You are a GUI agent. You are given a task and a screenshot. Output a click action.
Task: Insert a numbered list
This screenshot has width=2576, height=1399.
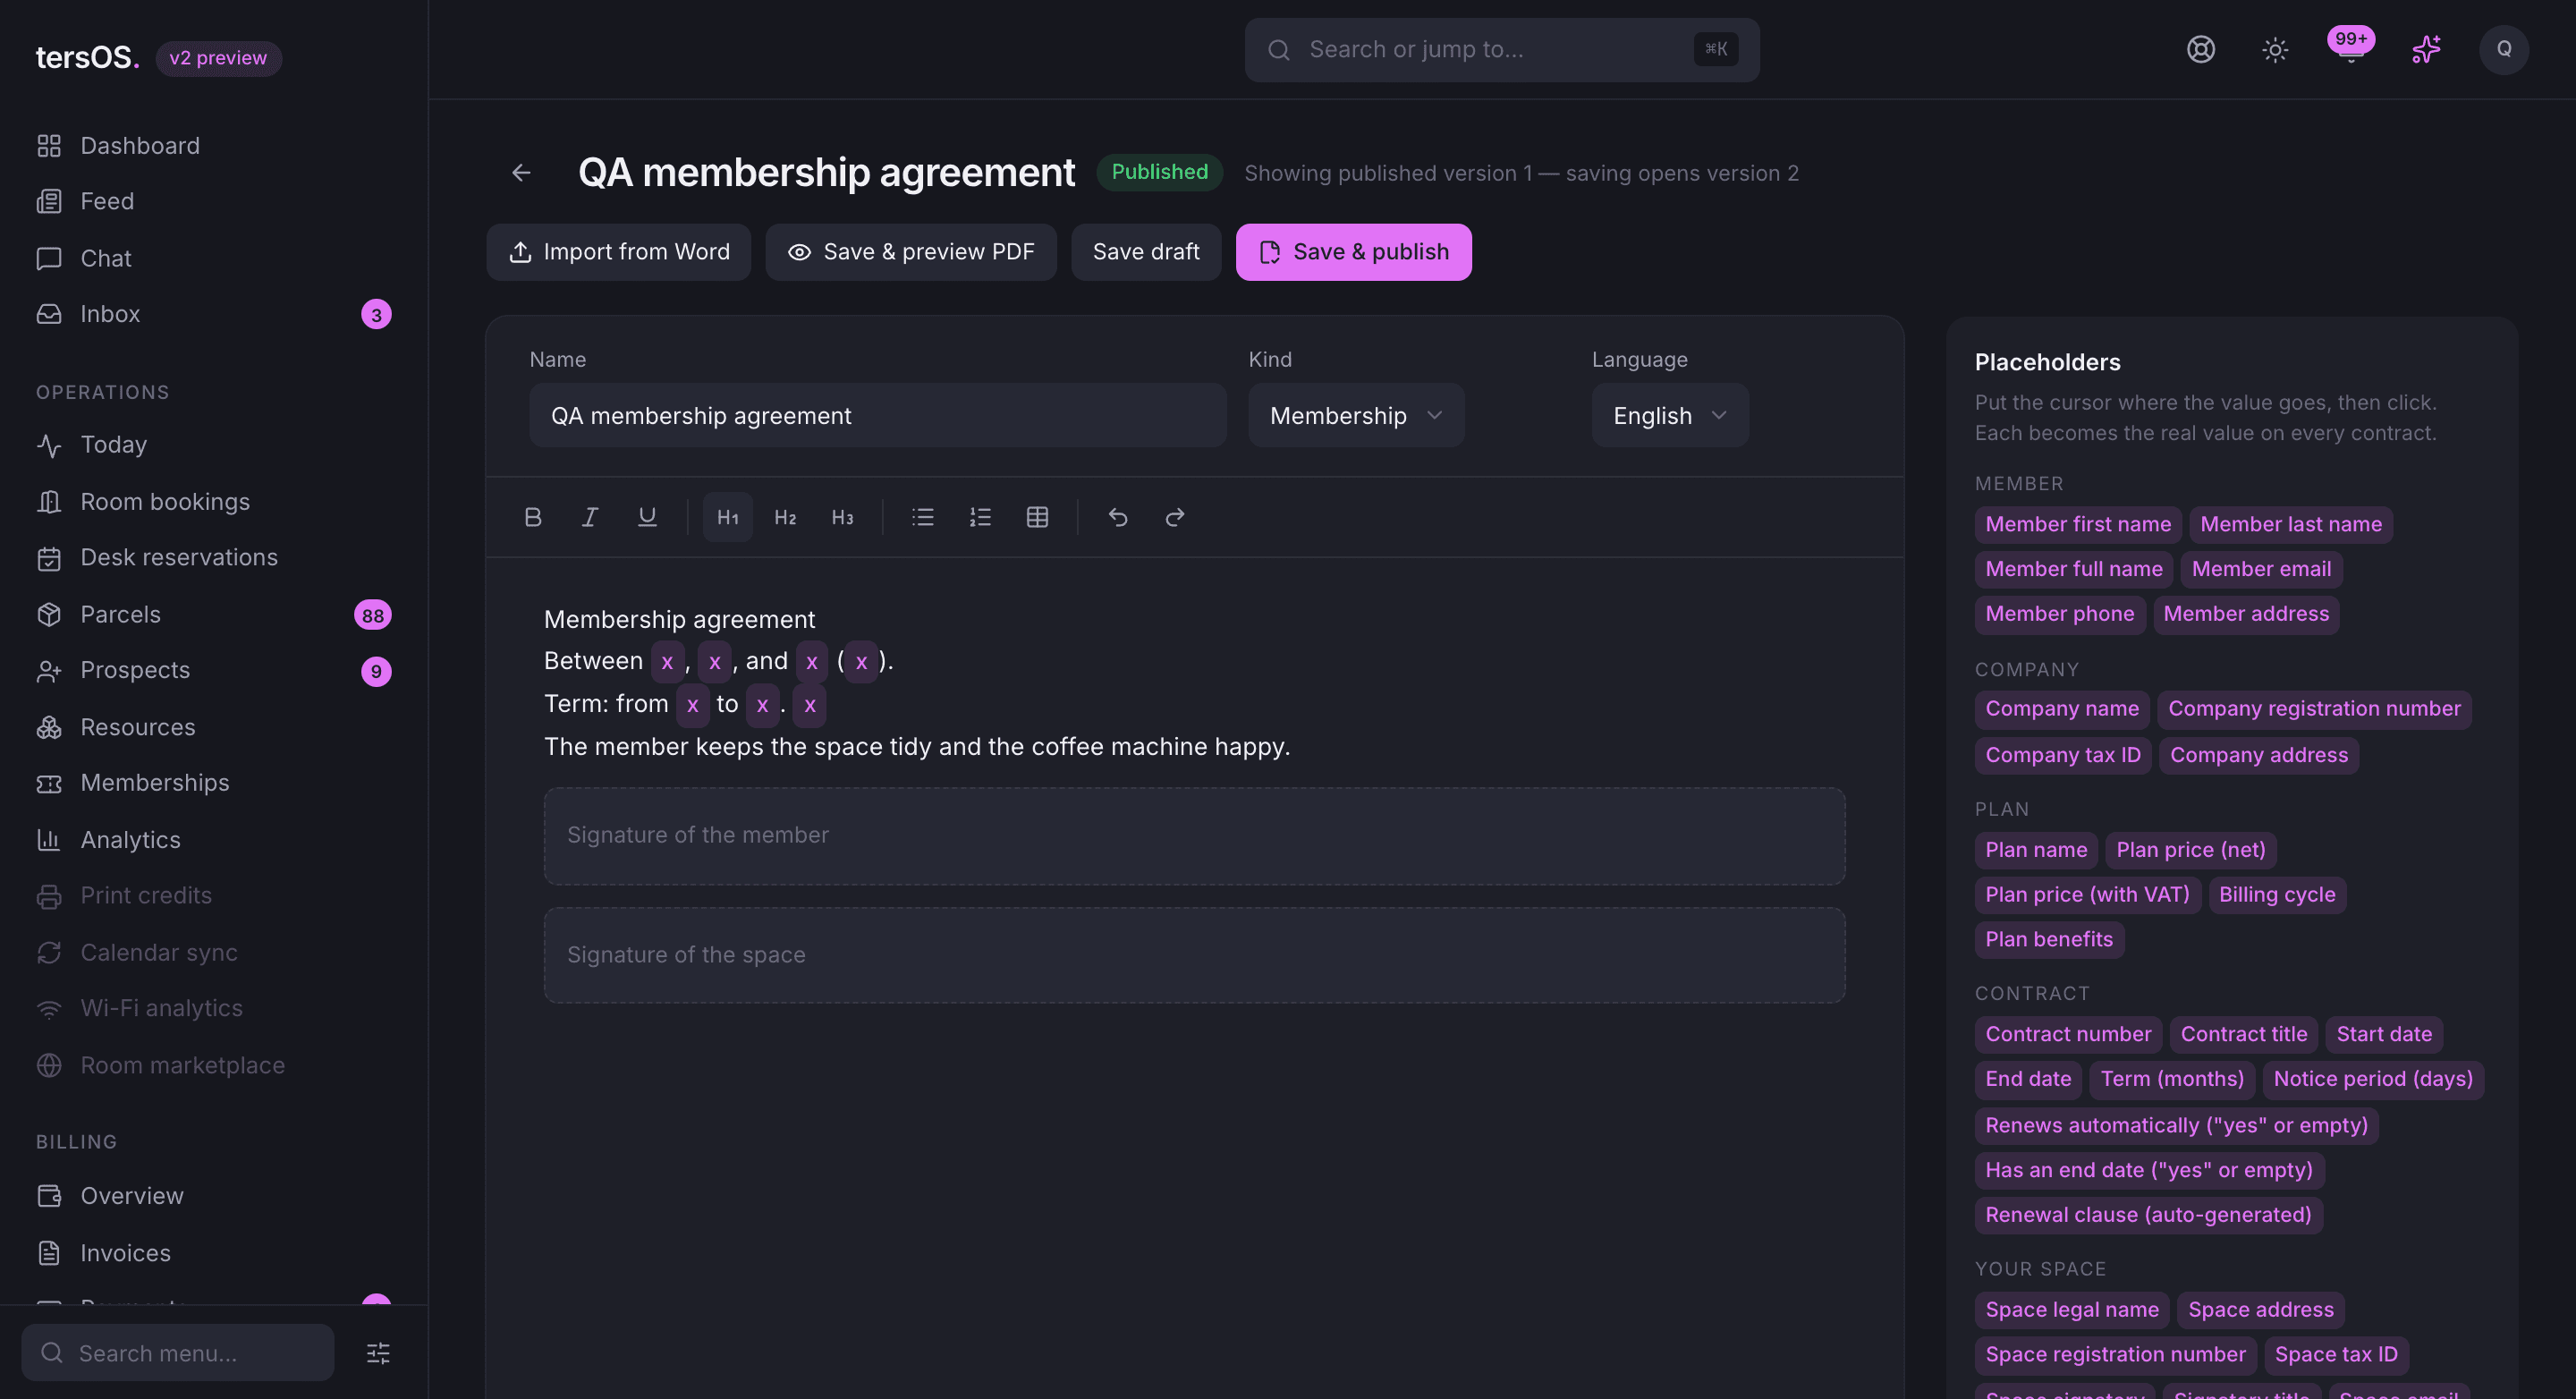[x=980, y=517]
